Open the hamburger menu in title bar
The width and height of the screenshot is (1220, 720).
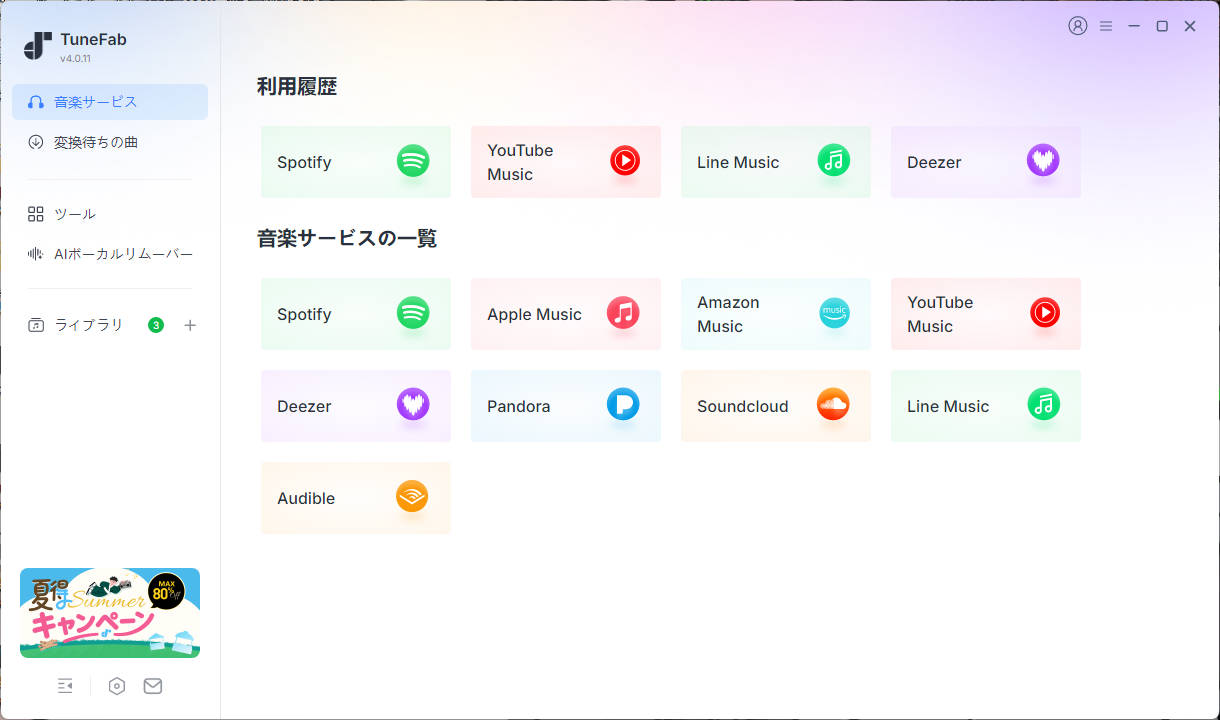click(1106, 26)
